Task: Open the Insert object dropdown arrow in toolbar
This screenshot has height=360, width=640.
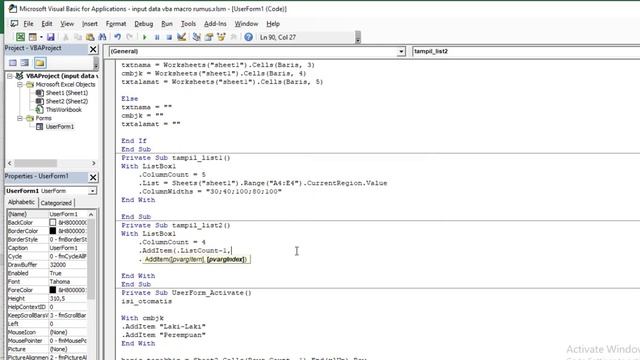Action: pyautogui.click(x=41, y=37)
